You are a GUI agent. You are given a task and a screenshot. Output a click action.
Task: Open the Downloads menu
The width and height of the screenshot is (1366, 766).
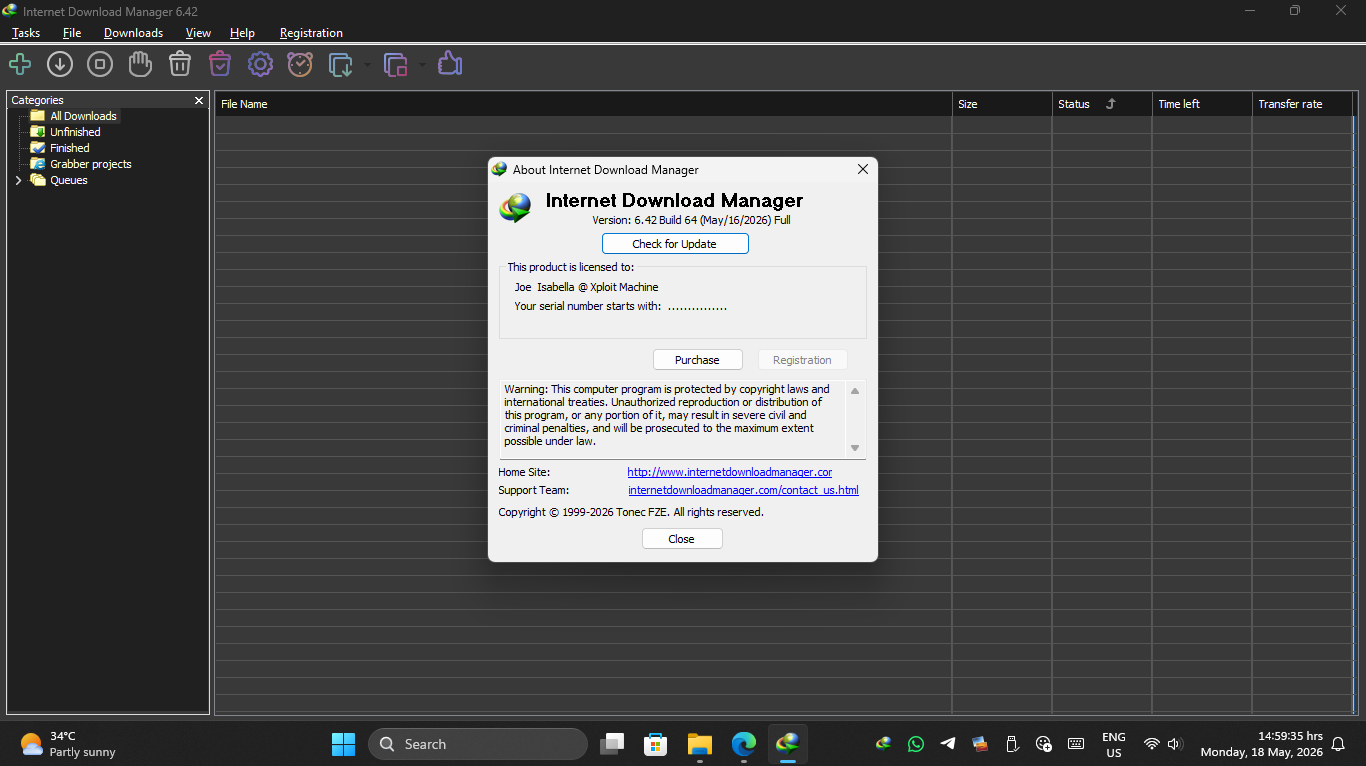point(133,33)
